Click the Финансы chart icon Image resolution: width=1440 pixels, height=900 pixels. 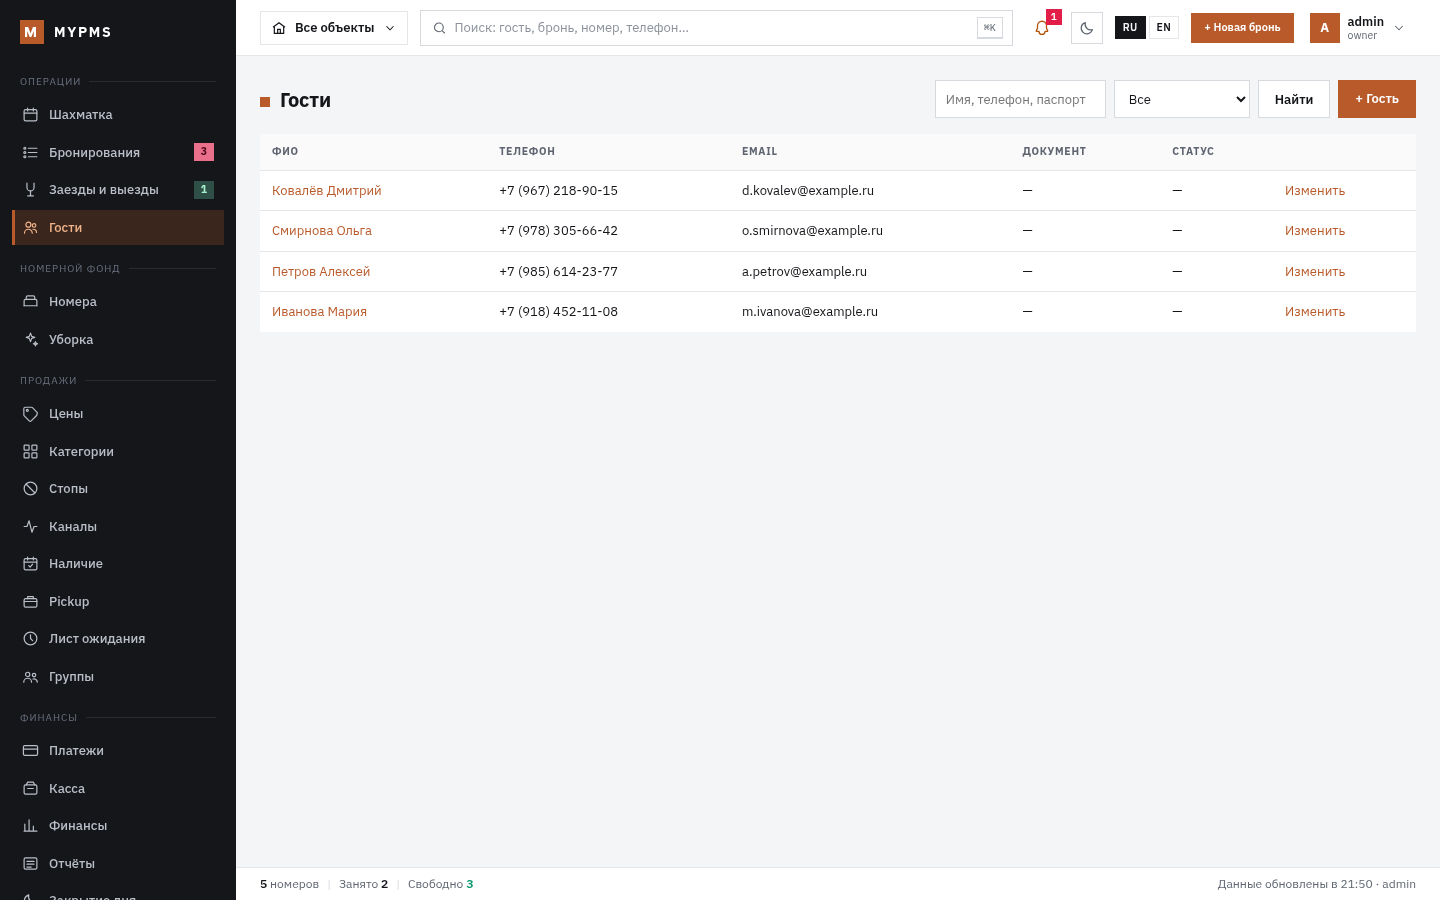point(31,826)
